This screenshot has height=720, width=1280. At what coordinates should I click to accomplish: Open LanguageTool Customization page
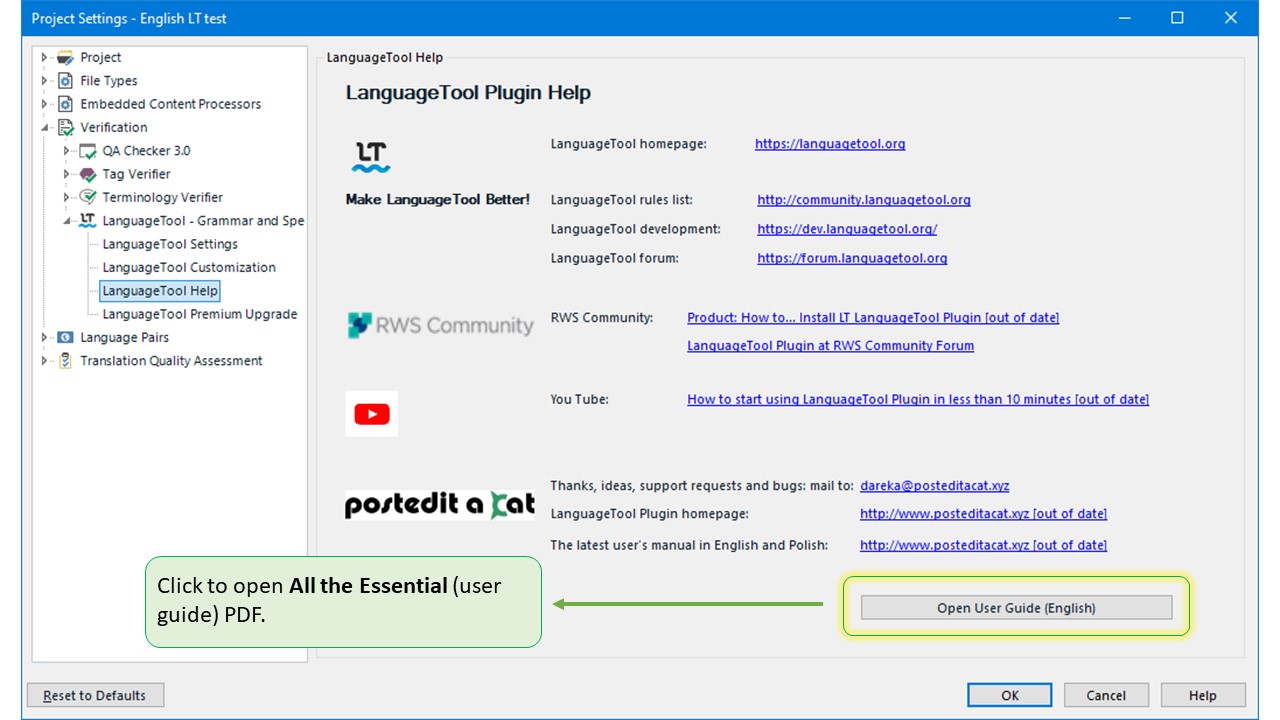pos(189,267)
